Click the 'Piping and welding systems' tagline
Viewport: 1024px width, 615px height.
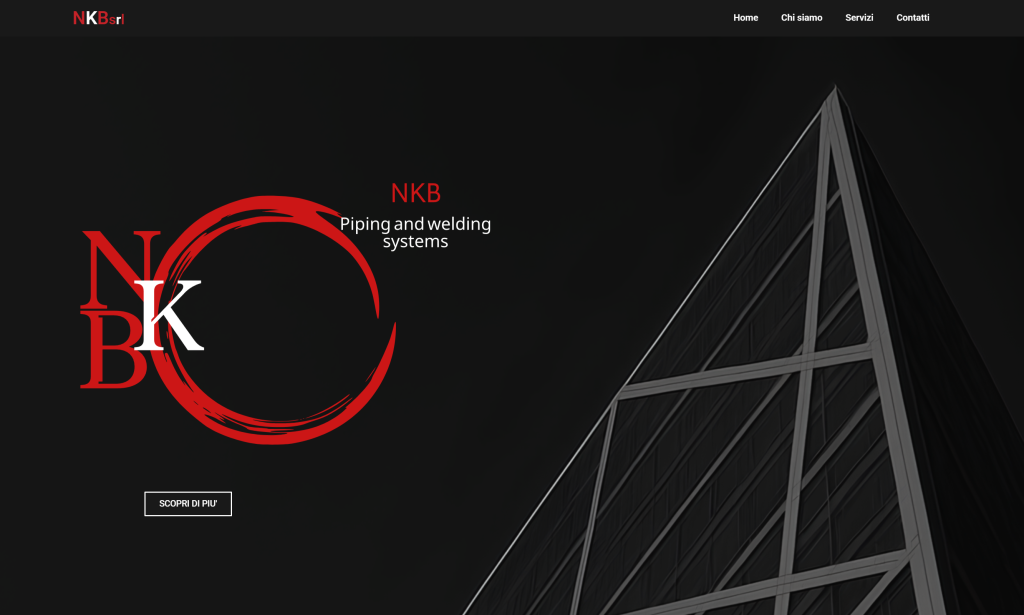415,232
